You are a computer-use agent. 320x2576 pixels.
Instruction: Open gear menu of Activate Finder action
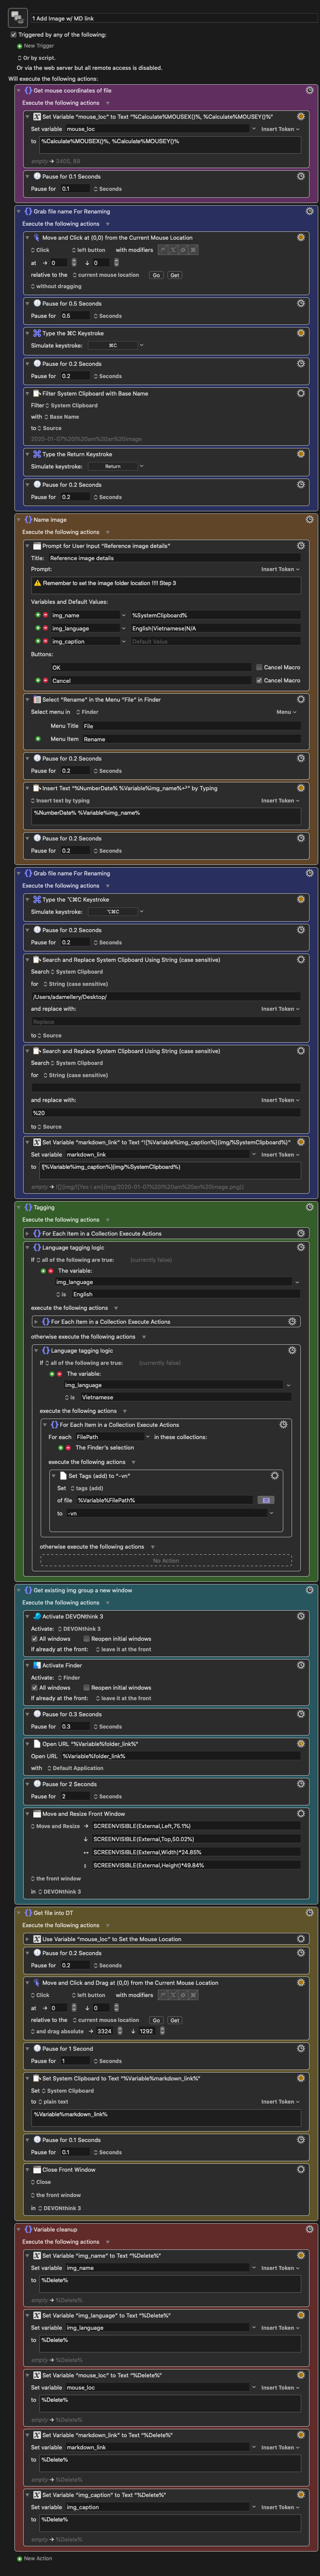point(301,1665)
